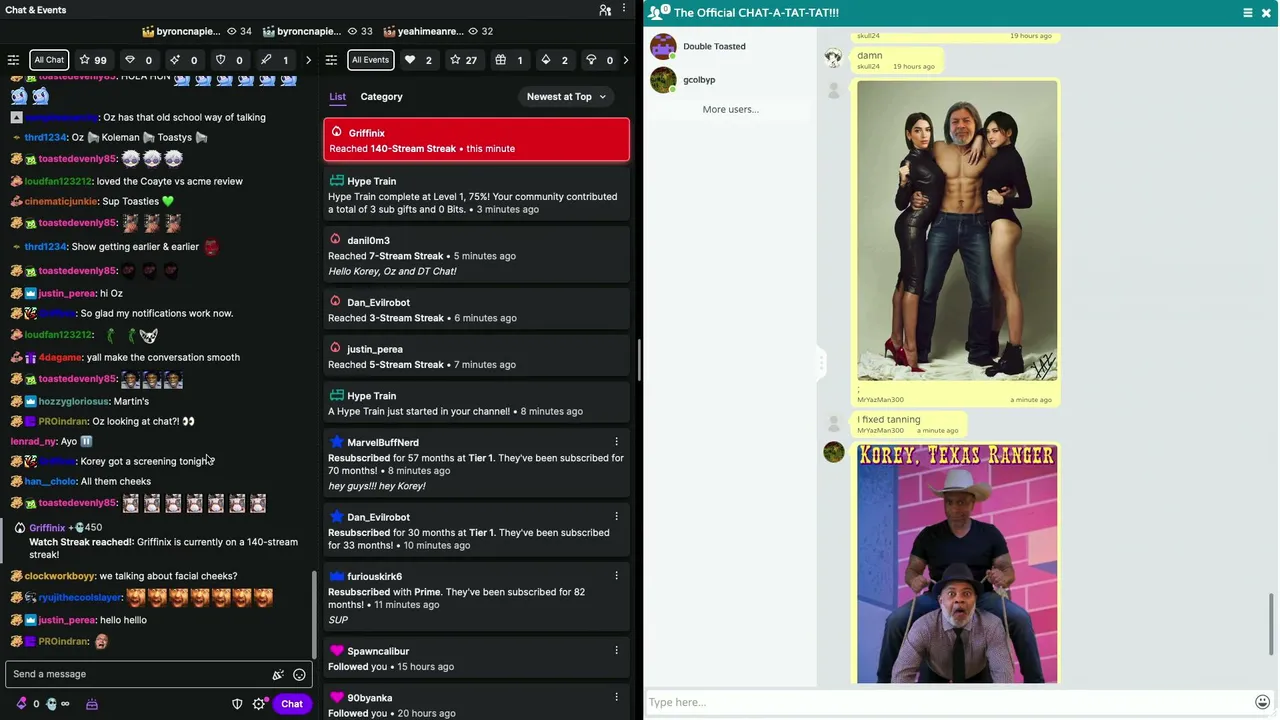
Task: Show more chat filters with right arrow
Action: pos(308,60)
